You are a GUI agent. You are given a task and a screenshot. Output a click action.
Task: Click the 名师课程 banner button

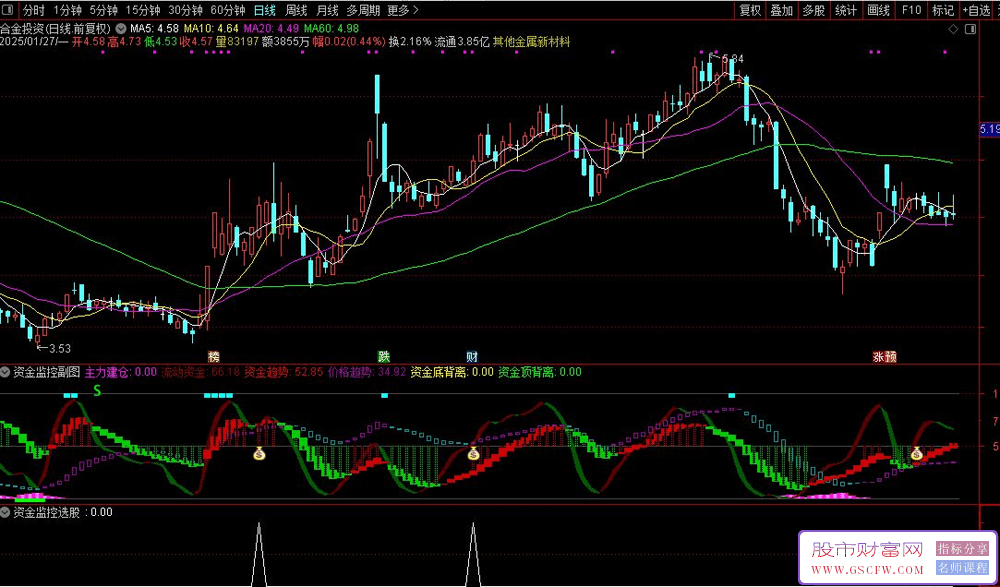pyautogui.click(x=962, y=568)
